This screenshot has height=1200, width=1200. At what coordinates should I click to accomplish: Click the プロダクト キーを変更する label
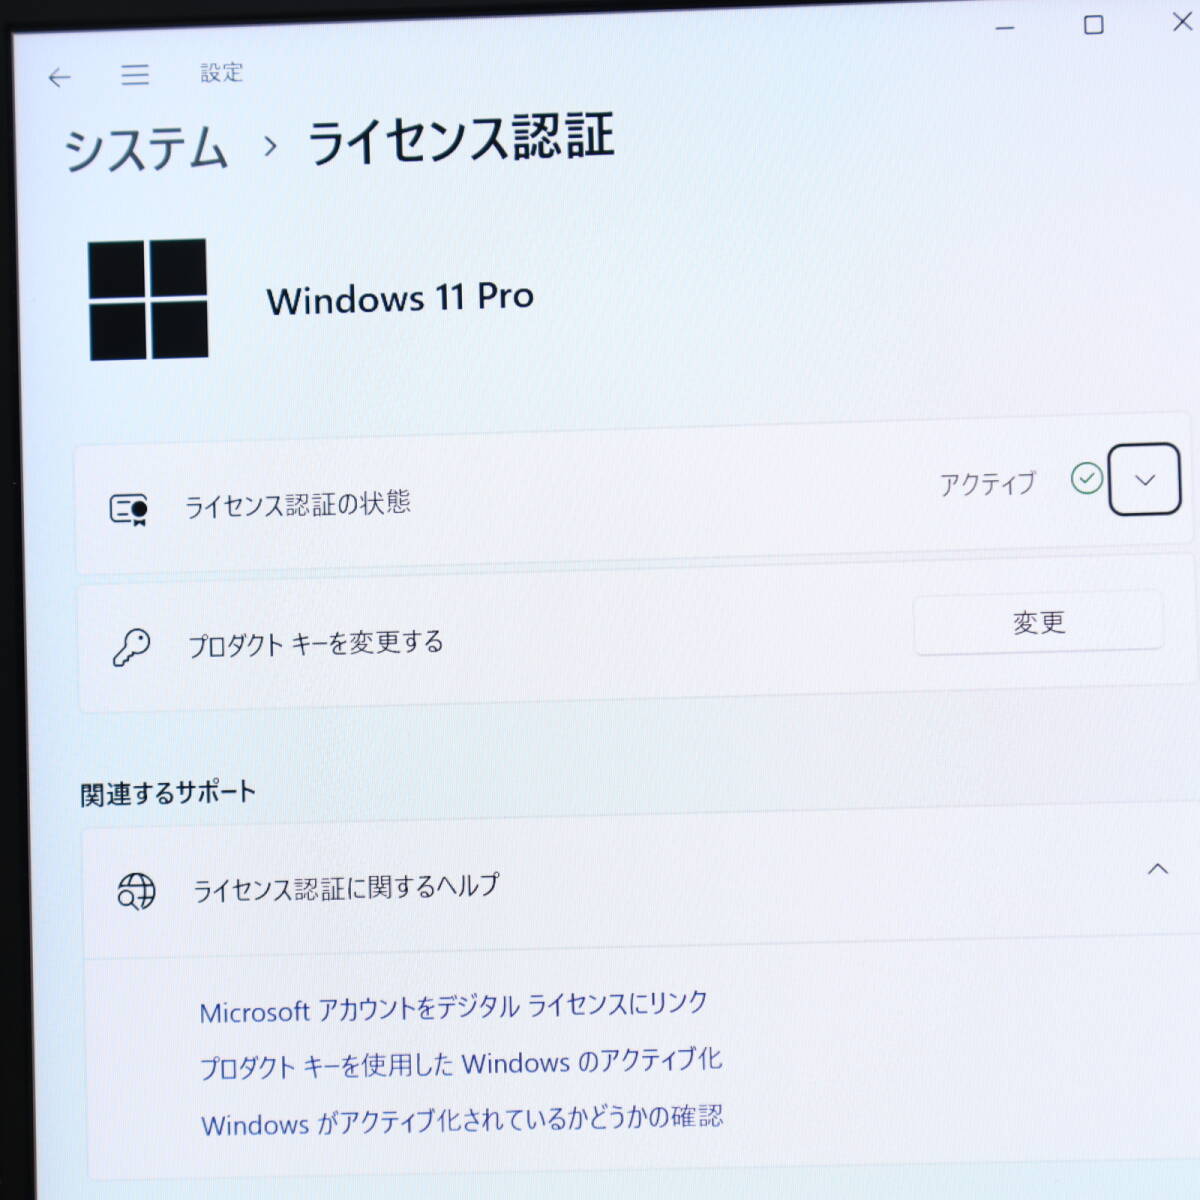(316, 644)
